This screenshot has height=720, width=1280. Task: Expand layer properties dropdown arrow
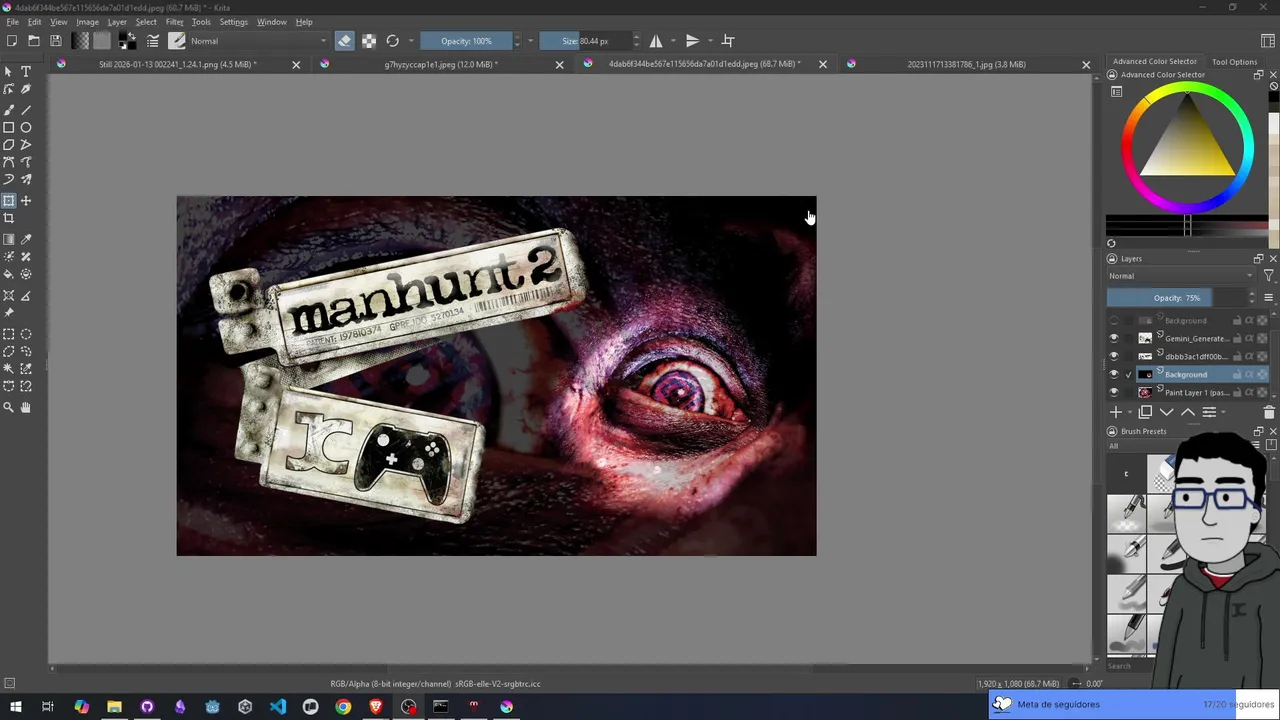pyautogui.click(x=1223, y=412)
